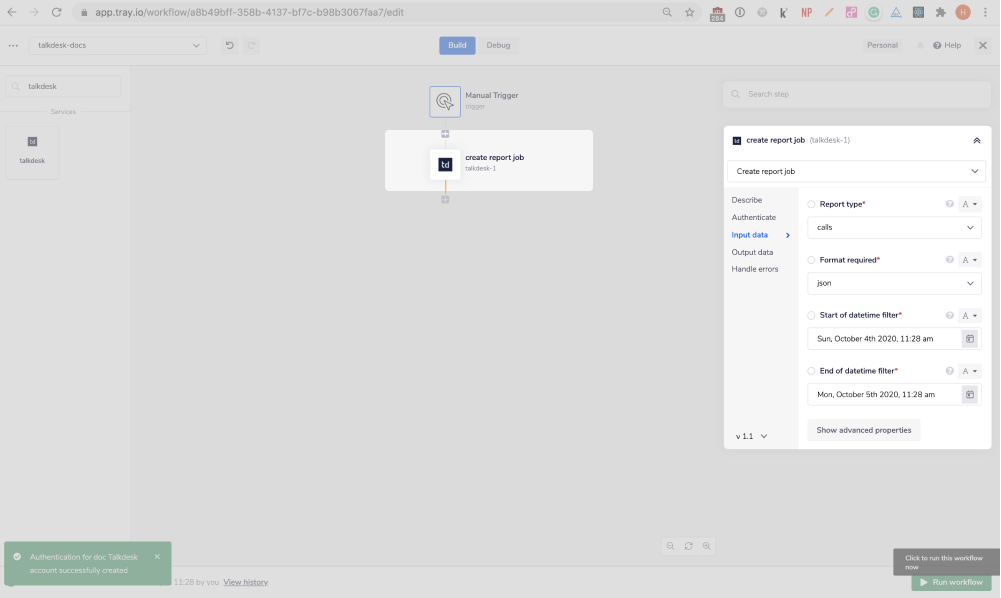
Task: Click the green authentication success notification
Action: (85, 562)
